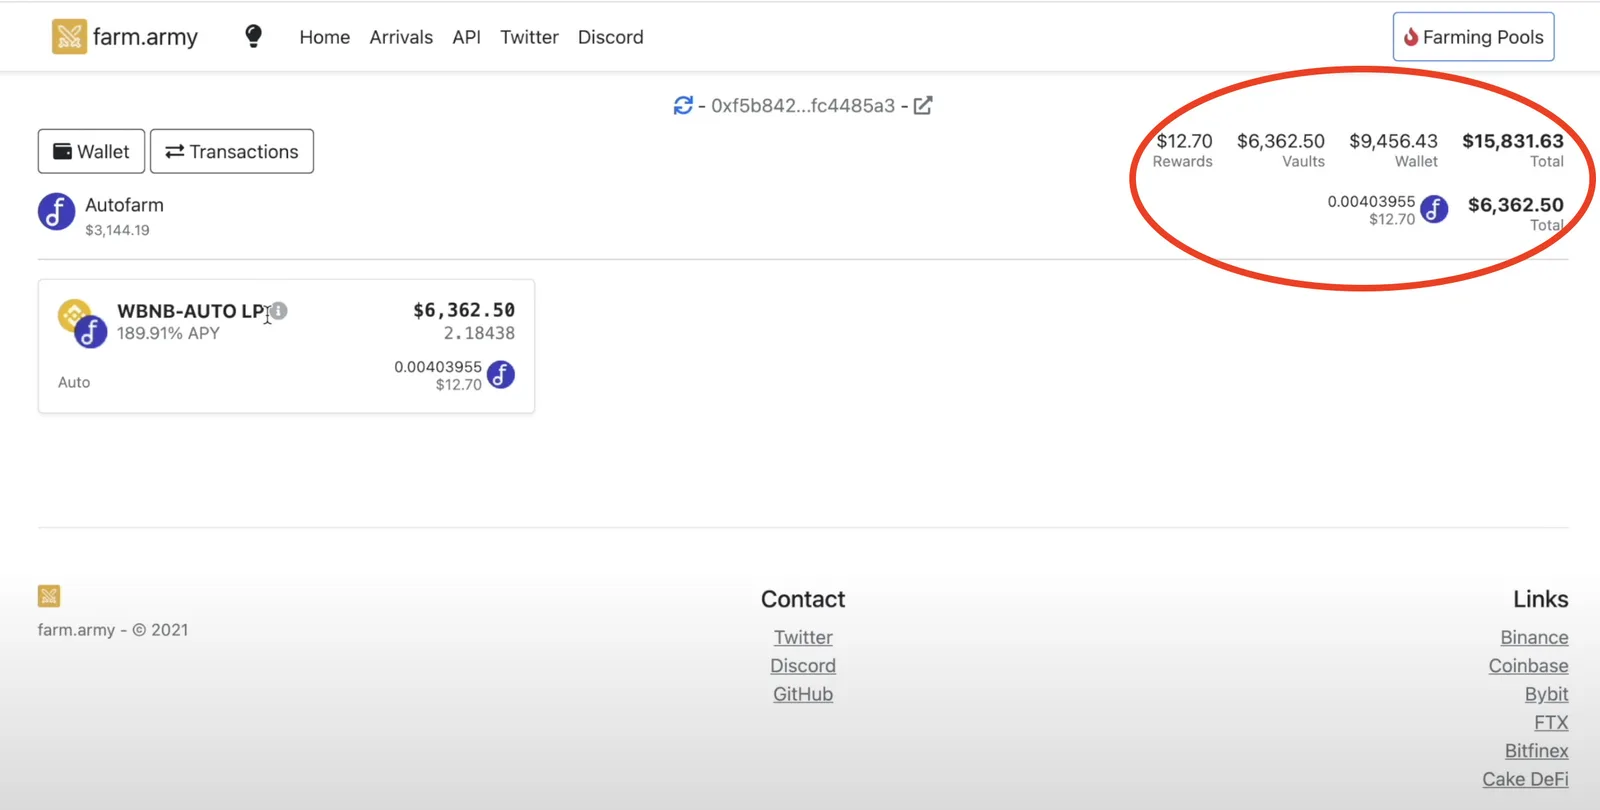Image resolution: width=1600 pixels, height=810 pixels.
Task: Click AUTO token icon in summary totals
Action: pyautogui.click(x=1434, y=209)
